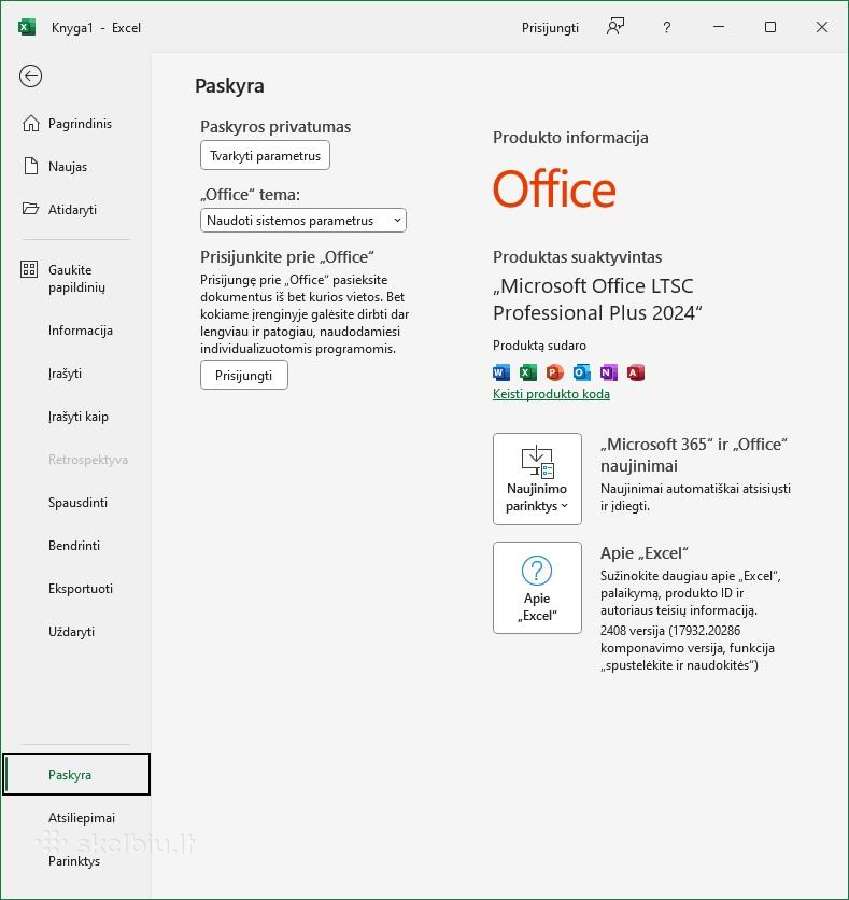Click Prisijungti in the title bar
This screenshot has width=849, height=900.
pyautogui.click(x=550, y=28)
